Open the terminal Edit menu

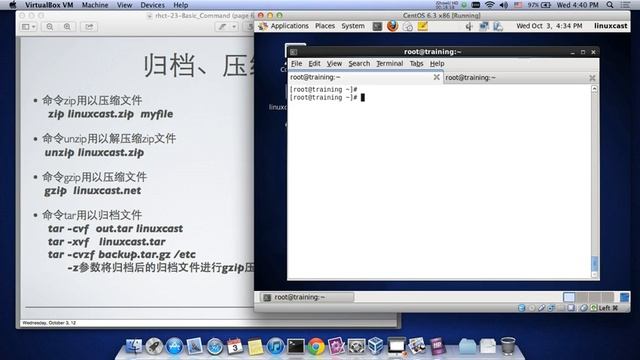(314, 64)
